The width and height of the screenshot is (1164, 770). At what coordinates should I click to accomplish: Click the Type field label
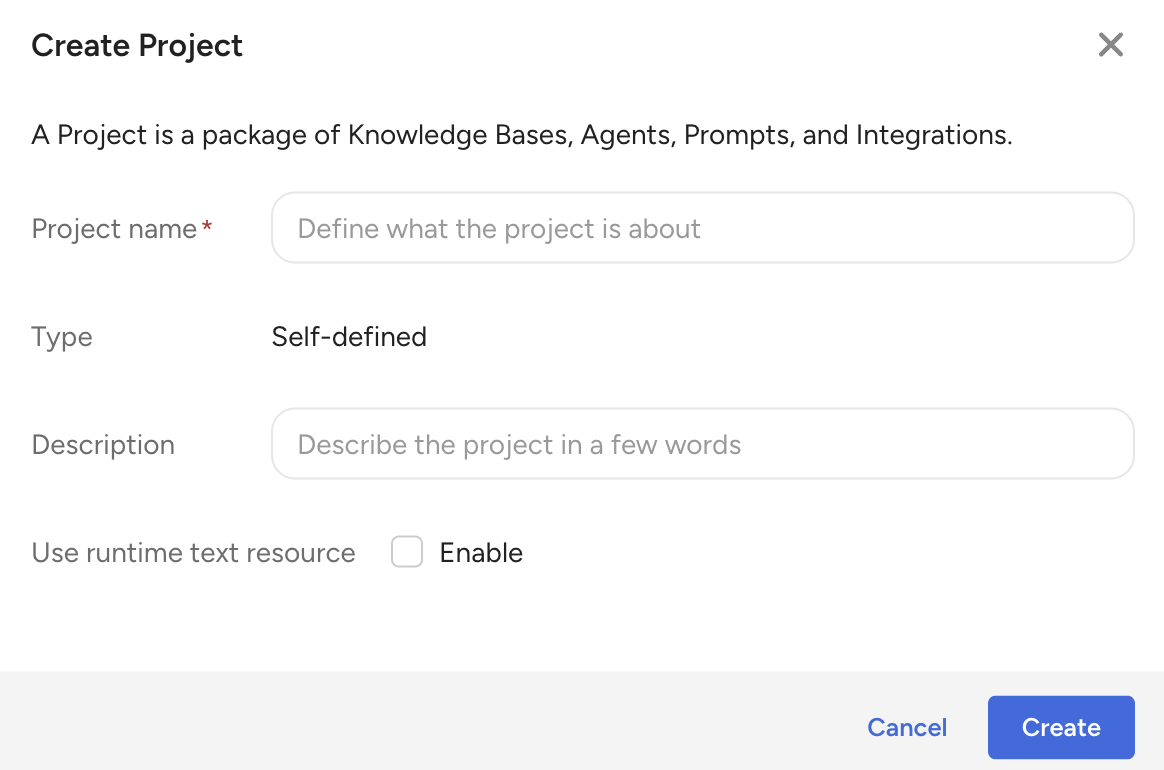point(62,337)
